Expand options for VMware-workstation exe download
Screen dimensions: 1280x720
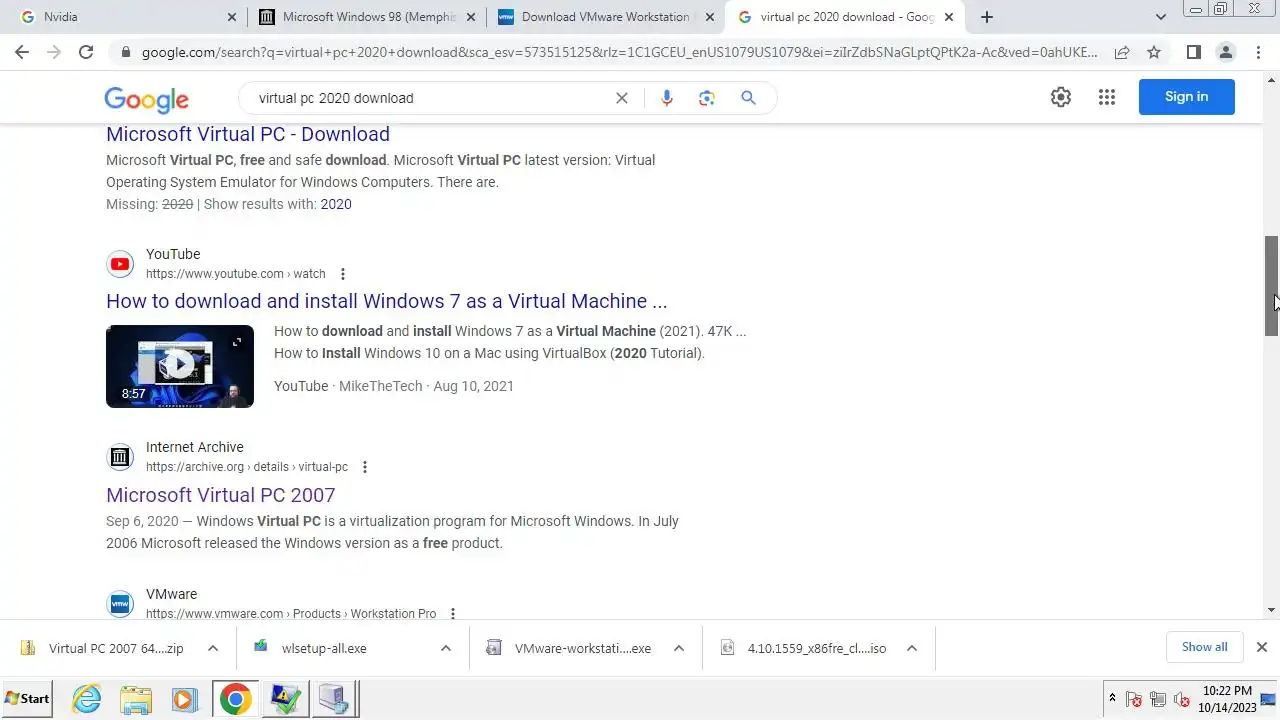coord(679,648)
